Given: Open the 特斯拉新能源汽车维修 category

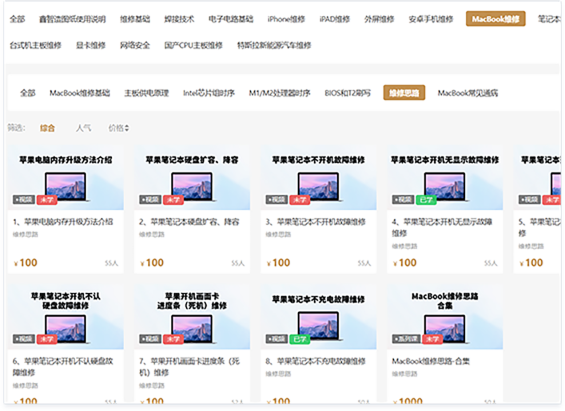Looking at the screenshot, I should tap(274, 45).
